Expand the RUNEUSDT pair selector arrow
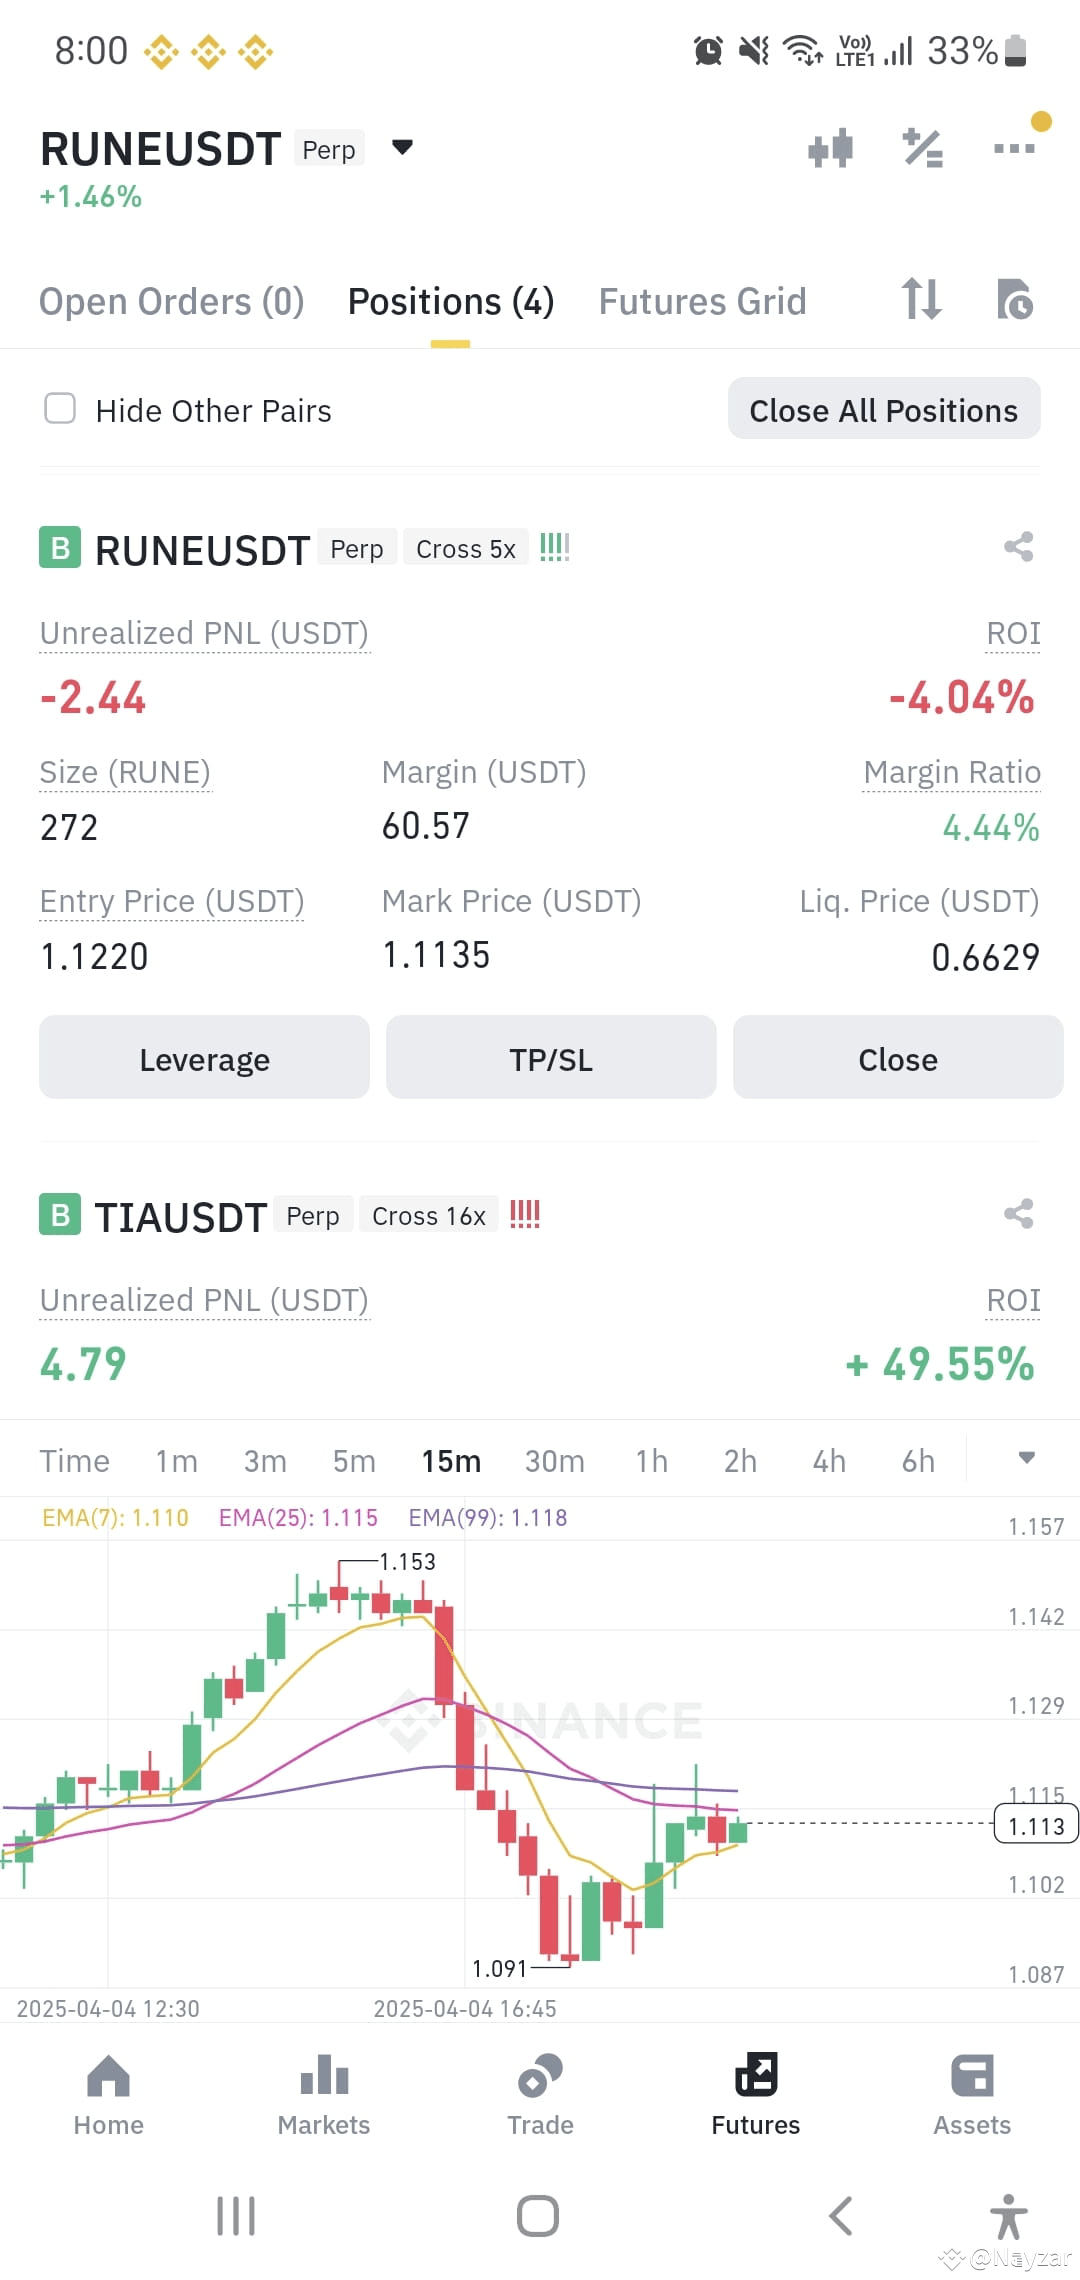 402,148
